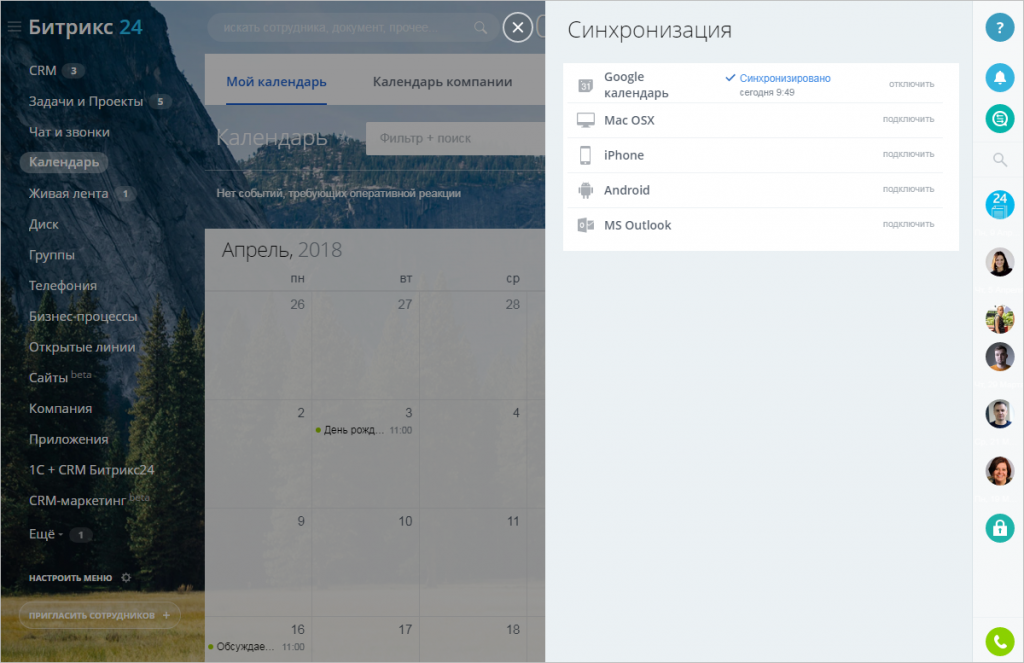Screen dimensions: 1024x663
Task: Open Телефония menu item
Action: [x=63, y=285]
